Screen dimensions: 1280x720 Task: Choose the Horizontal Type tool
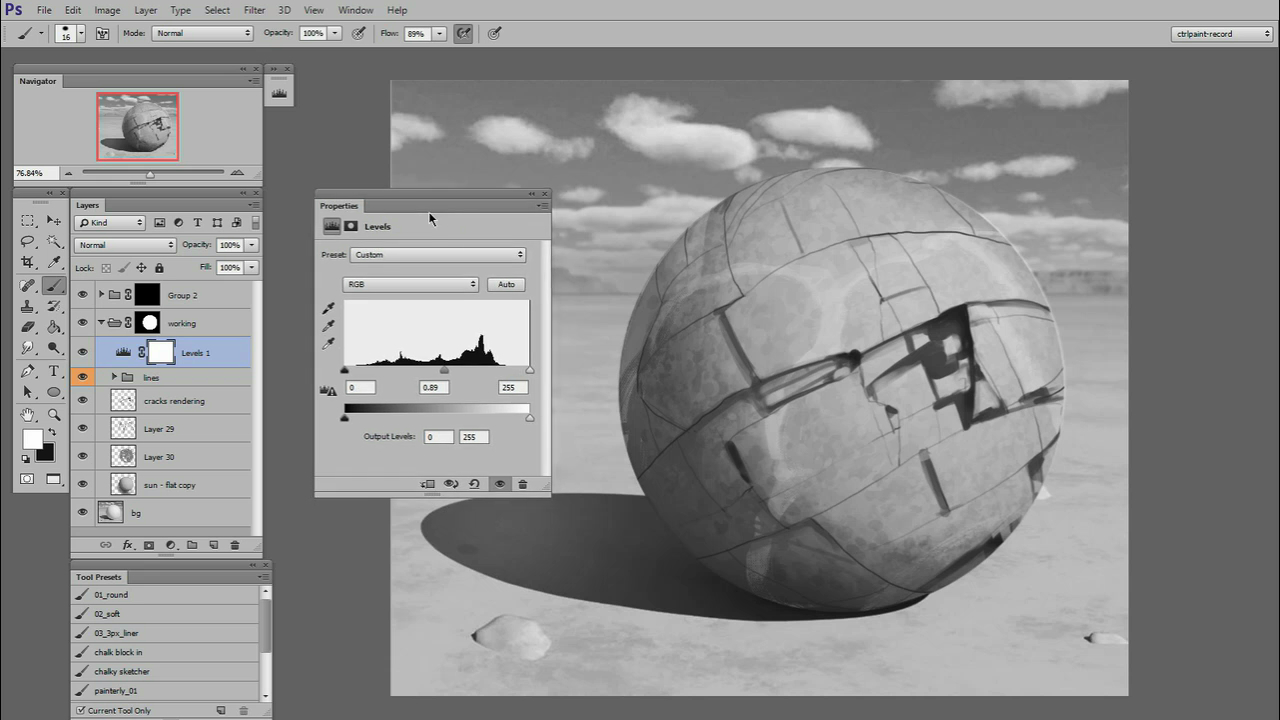point(54,371)
